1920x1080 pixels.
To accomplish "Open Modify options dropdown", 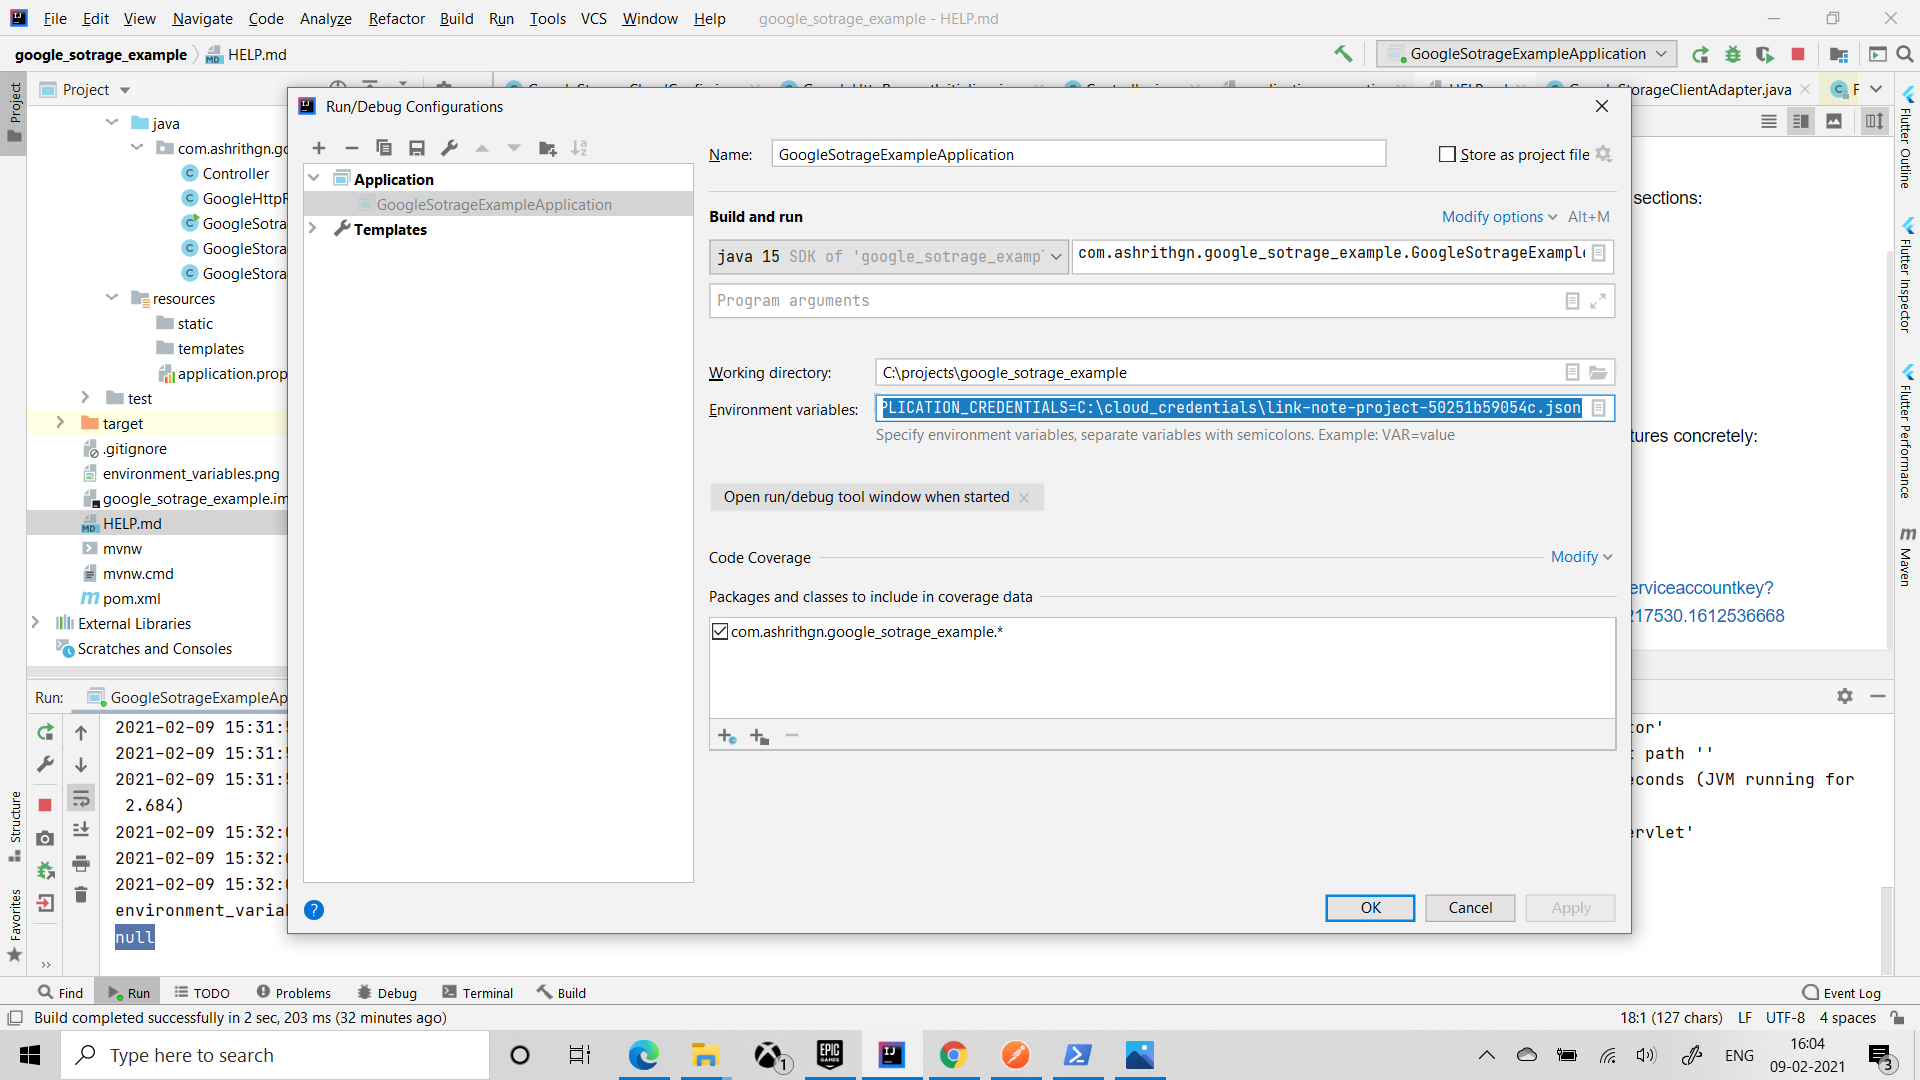I will [1499, 217].
